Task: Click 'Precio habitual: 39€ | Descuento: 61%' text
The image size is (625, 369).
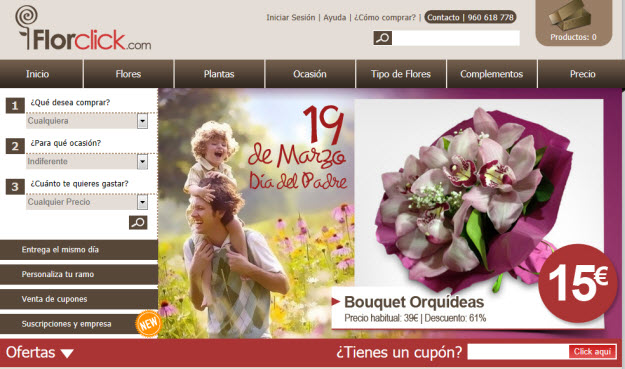Action: 415,318
